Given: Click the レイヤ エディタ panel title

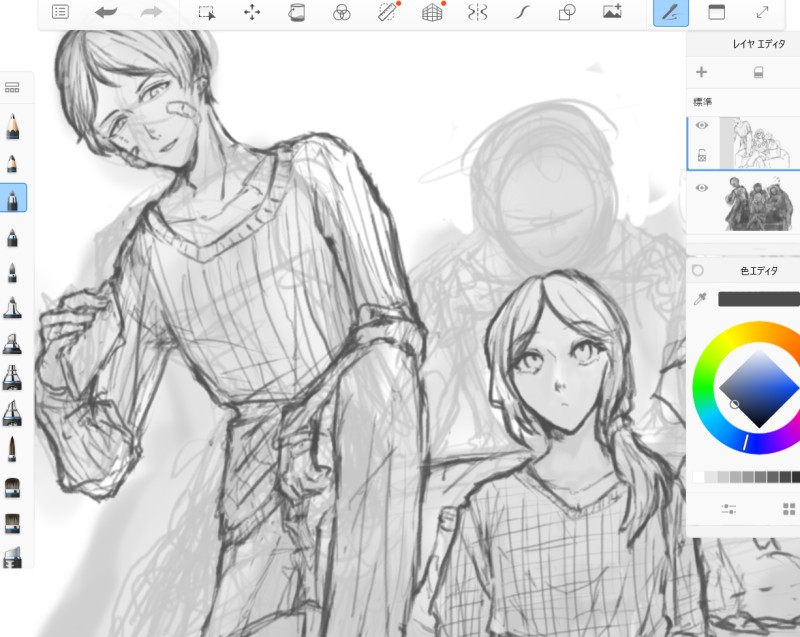Looking at the screenshot, I should click(x=759, y=44).
